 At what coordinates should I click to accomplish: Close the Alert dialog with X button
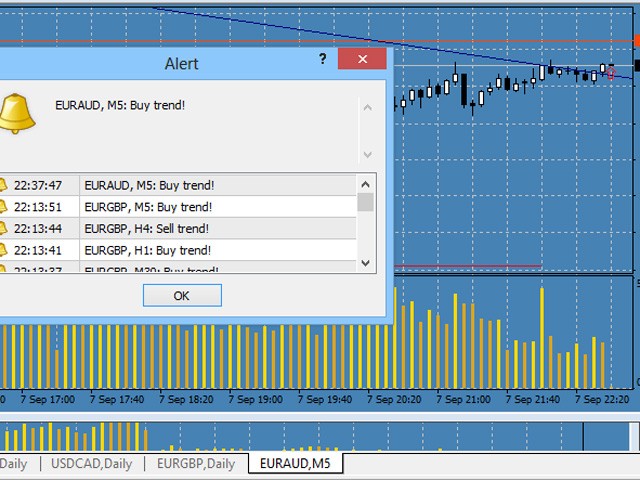(x=362, y=59)
